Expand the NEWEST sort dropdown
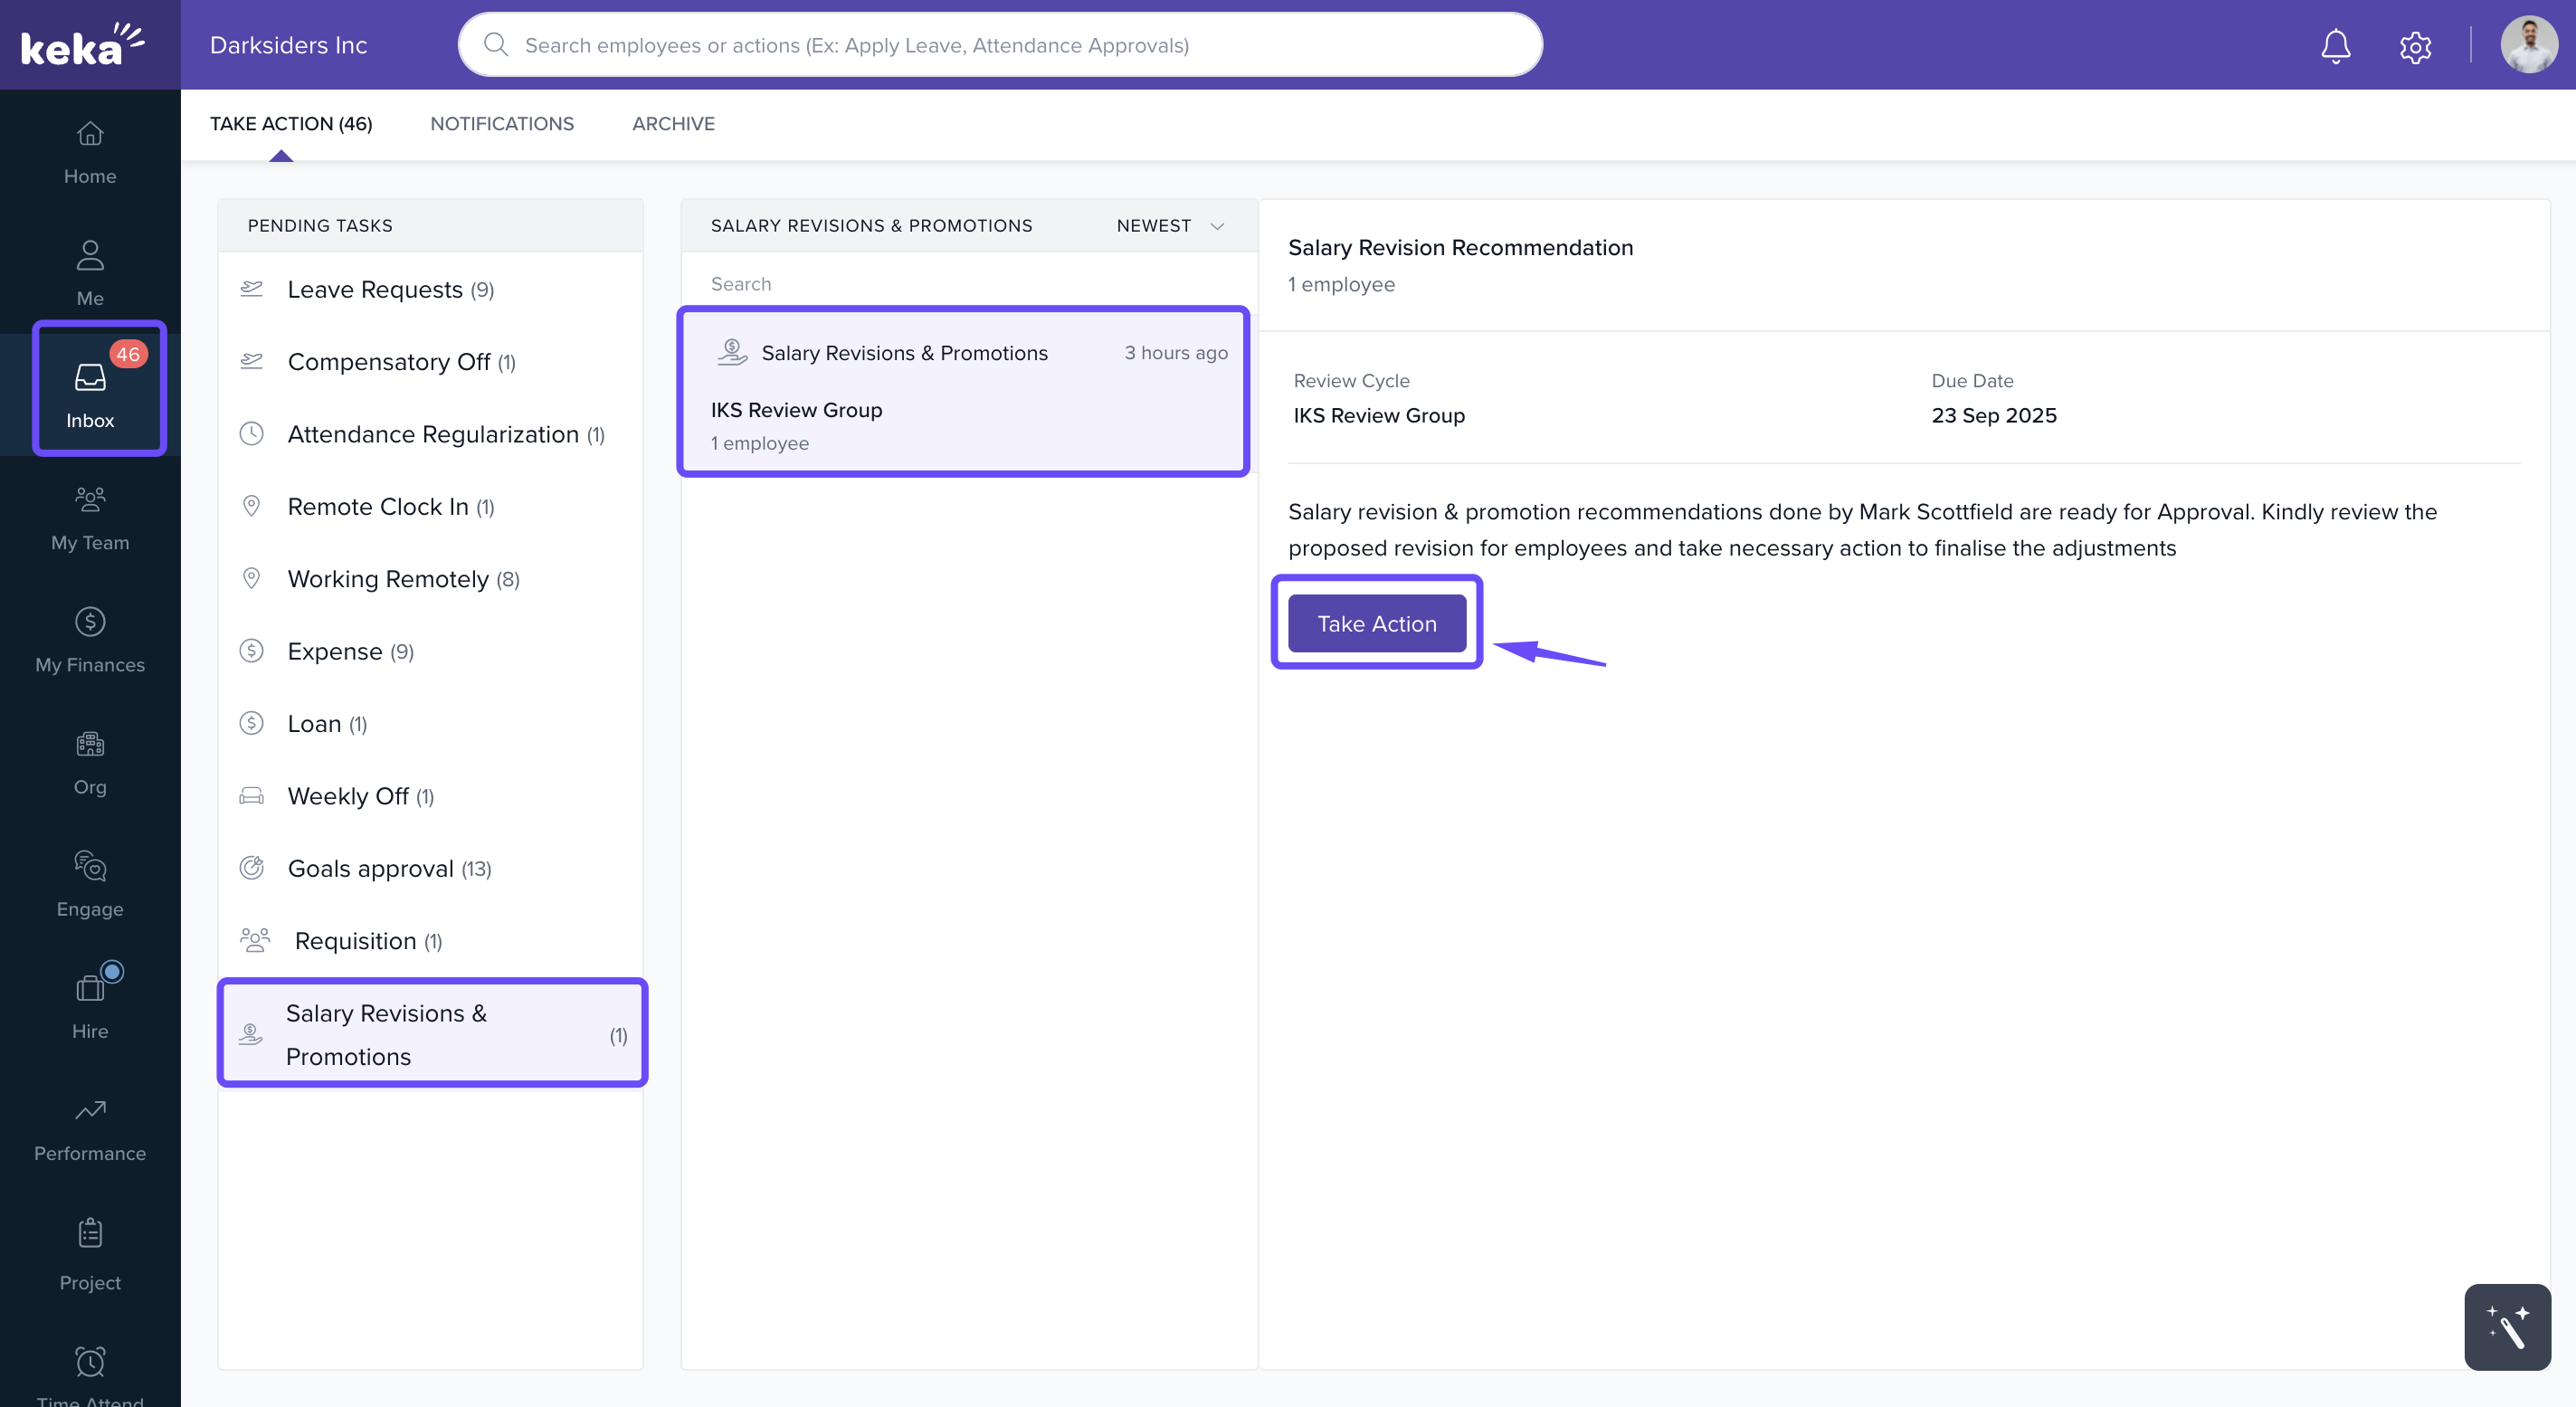Screen dimensions: 2576x1407 click(x=1170, y=226)
